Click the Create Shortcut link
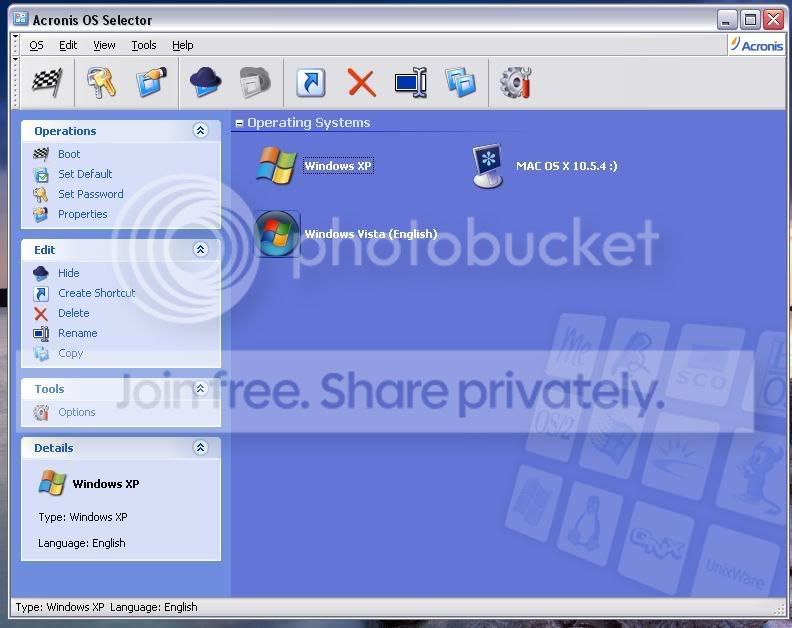 coord(96,293)
